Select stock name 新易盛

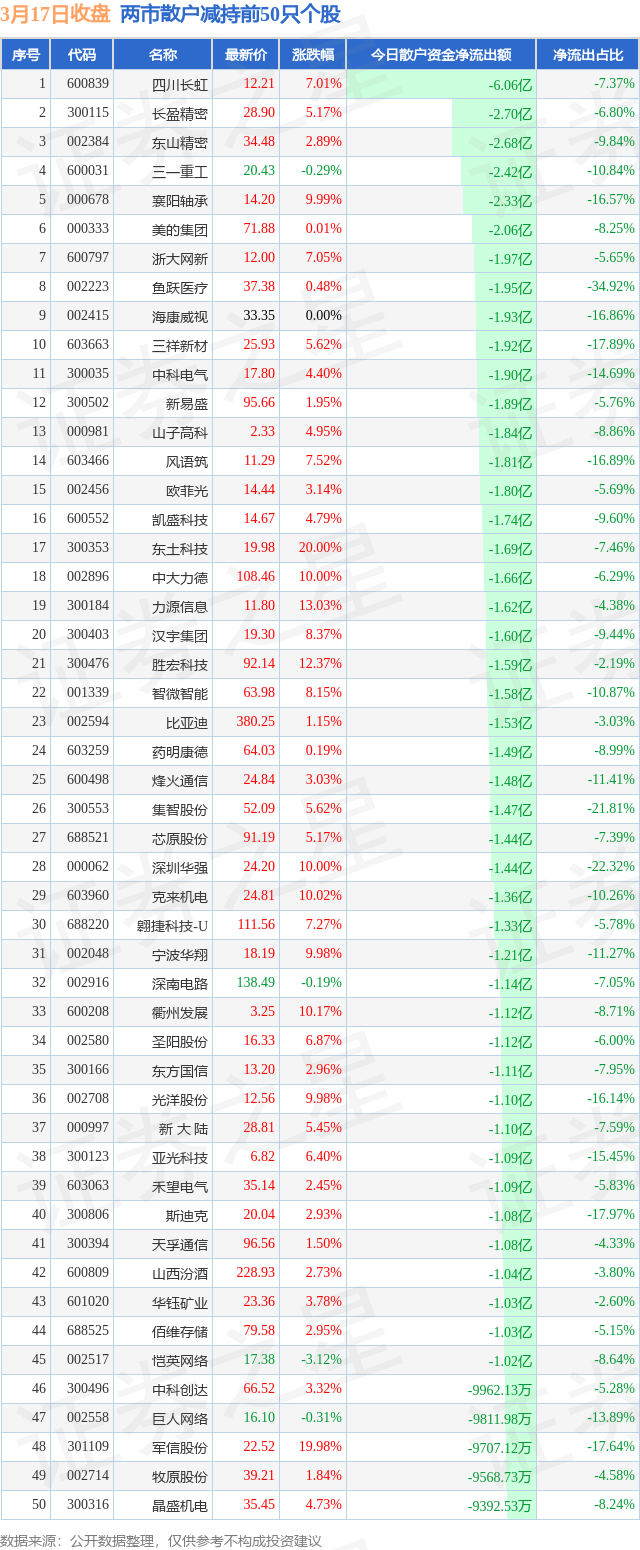187,403
